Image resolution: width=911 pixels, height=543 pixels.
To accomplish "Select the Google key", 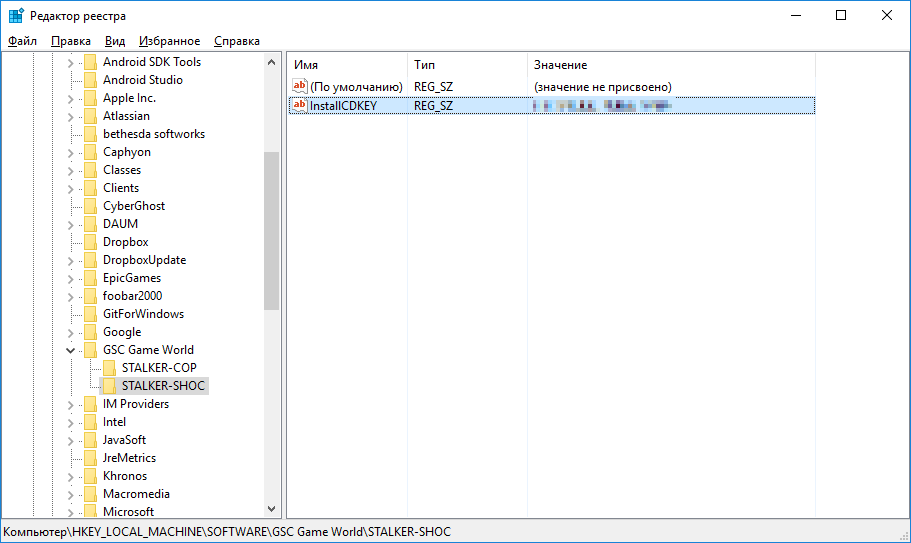I will tap(122, 332).
